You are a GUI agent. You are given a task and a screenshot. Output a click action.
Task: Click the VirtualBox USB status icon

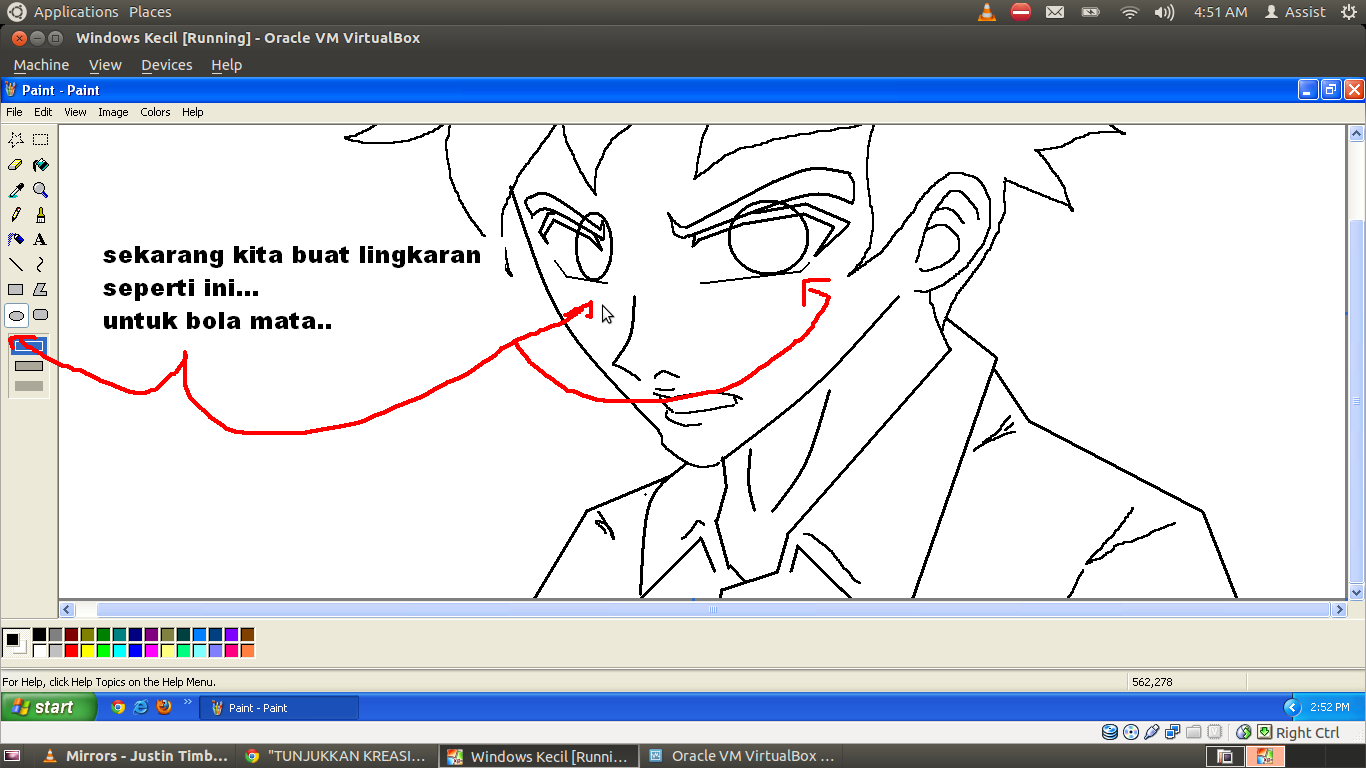1152,732
